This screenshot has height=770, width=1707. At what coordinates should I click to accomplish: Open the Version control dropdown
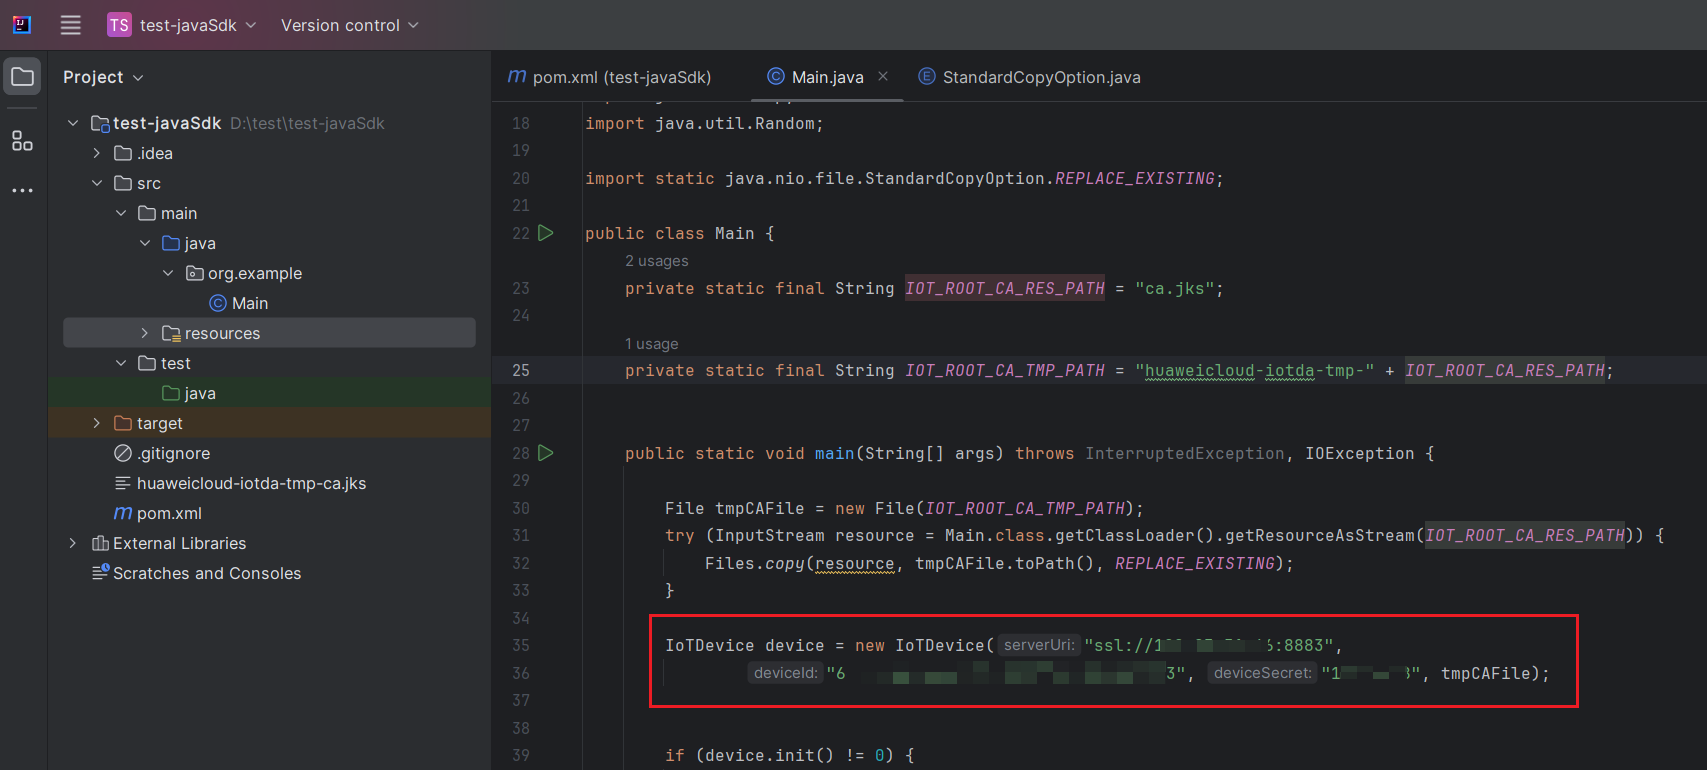click(x=349, y=25)
